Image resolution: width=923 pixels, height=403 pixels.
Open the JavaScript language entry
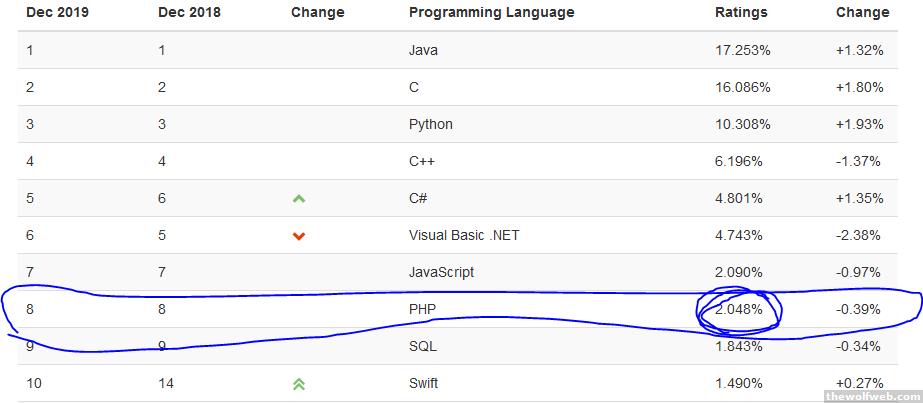(441, 272)
